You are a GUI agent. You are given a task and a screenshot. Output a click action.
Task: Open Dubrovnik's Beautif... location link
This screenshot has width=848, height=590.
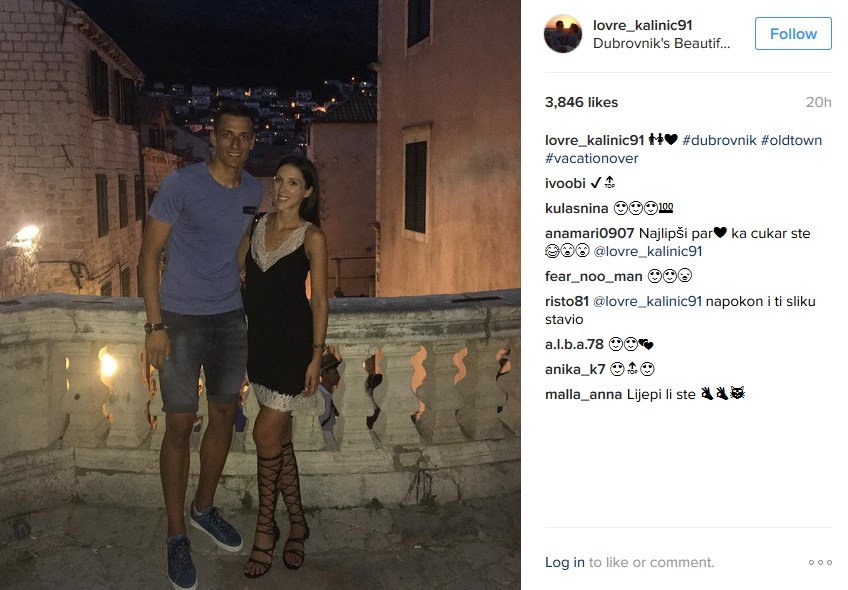click(x=661, y=43)
